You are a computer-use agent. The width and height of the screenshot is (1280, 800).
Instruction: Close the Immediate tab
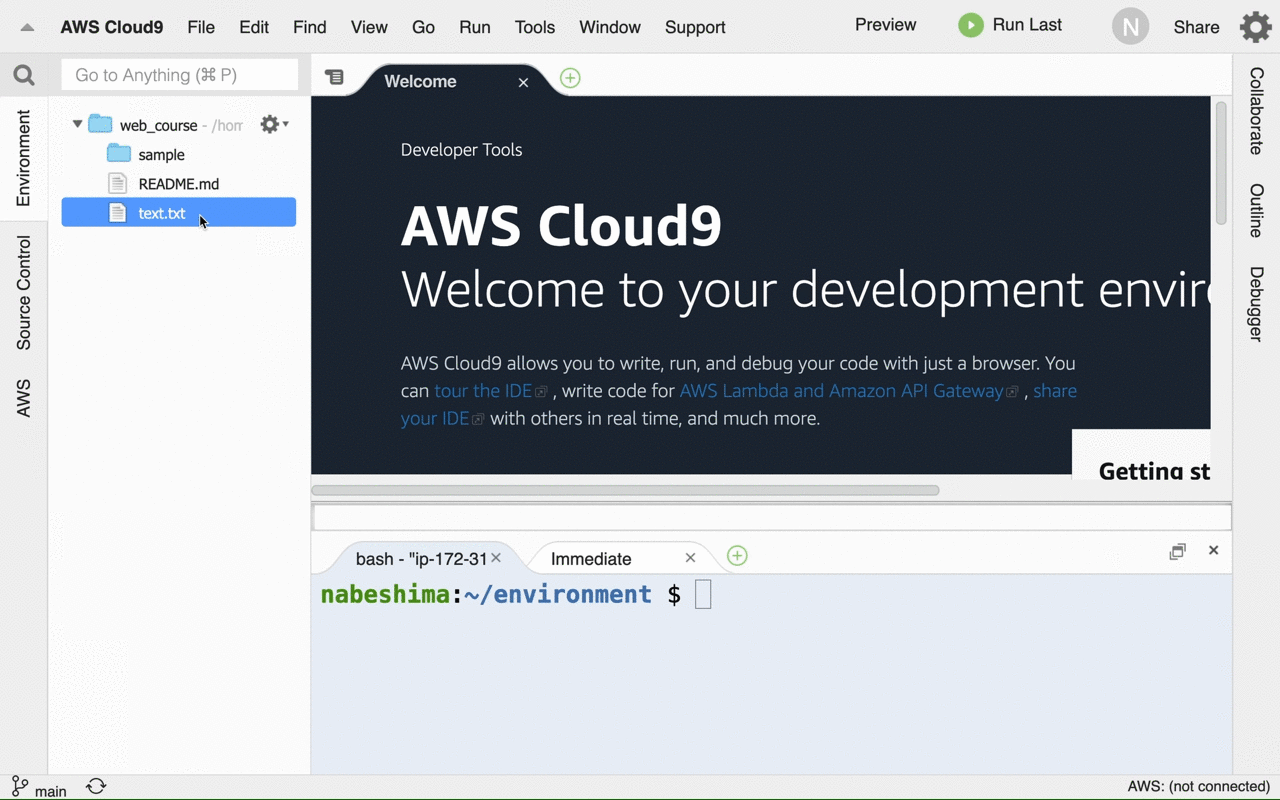[x=690, y=558]
